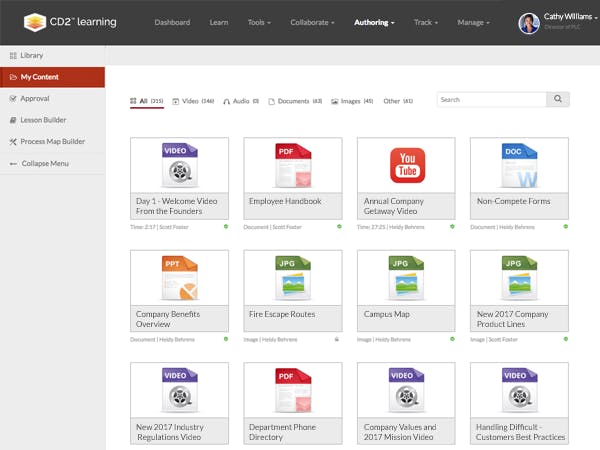
Task: Click green status dot for Campus Map
Action: pos(452,339)
